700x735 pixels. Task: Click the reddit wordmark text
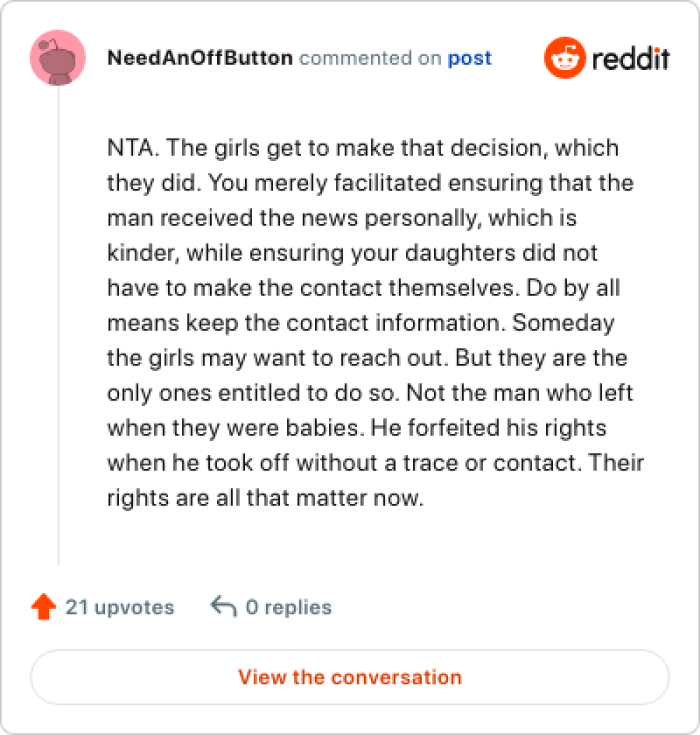point(630,59)
